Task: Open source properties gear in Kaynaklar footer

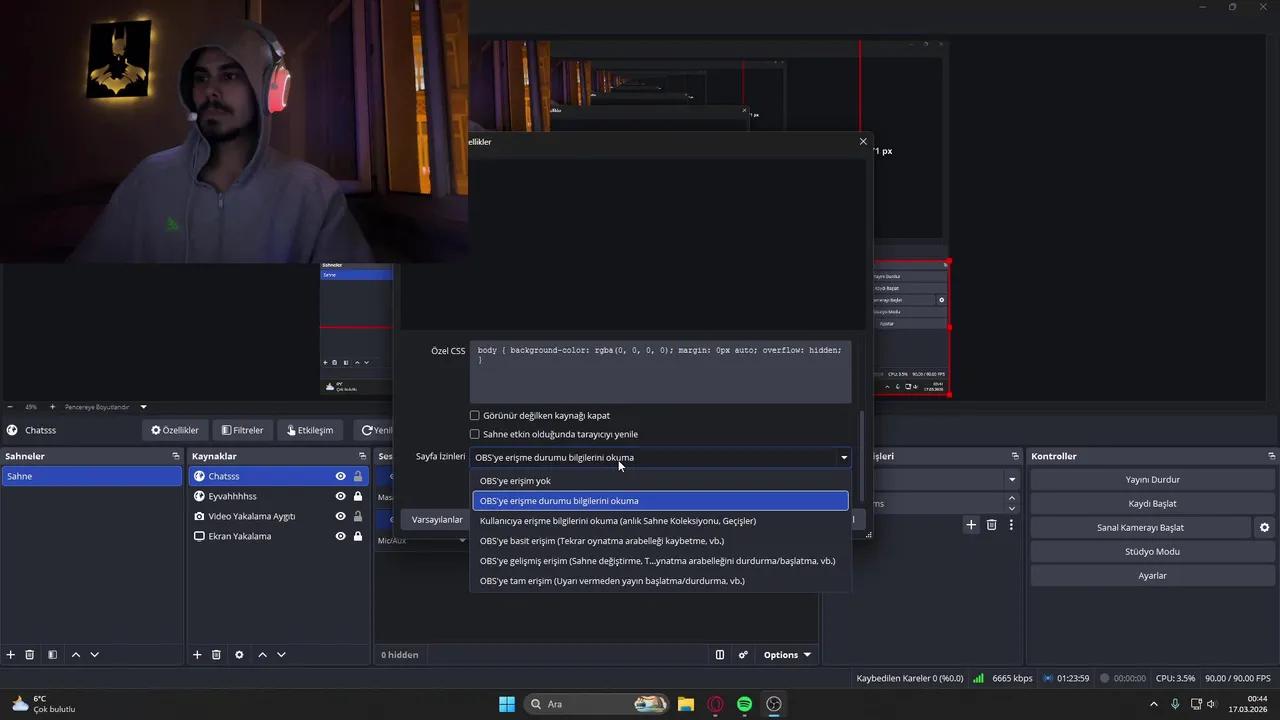Action: (x=239, y=655)
